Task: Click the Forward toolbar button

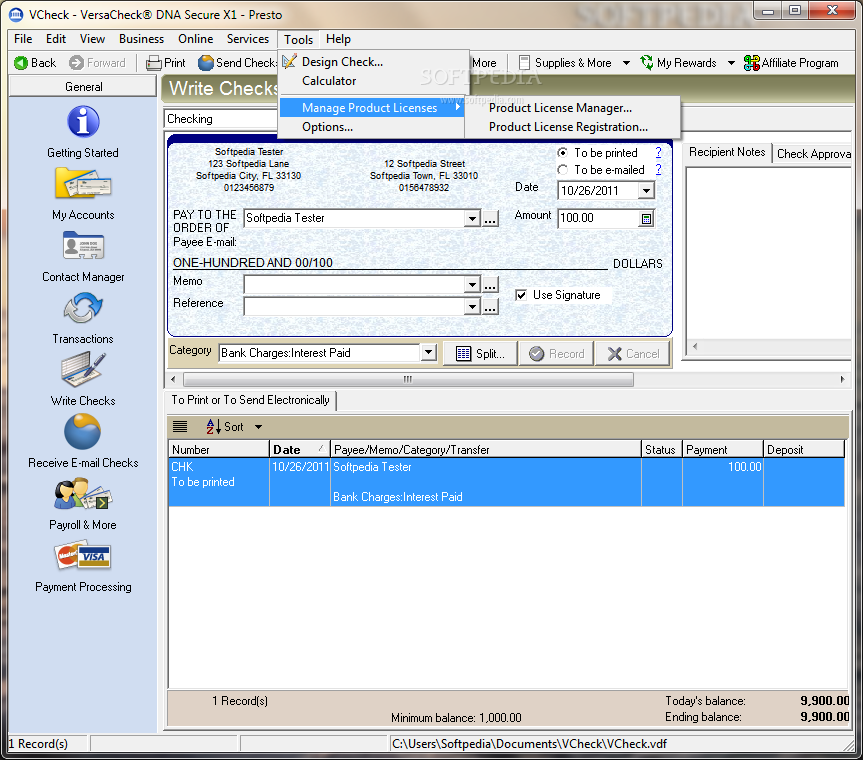Action: point(97,63)
